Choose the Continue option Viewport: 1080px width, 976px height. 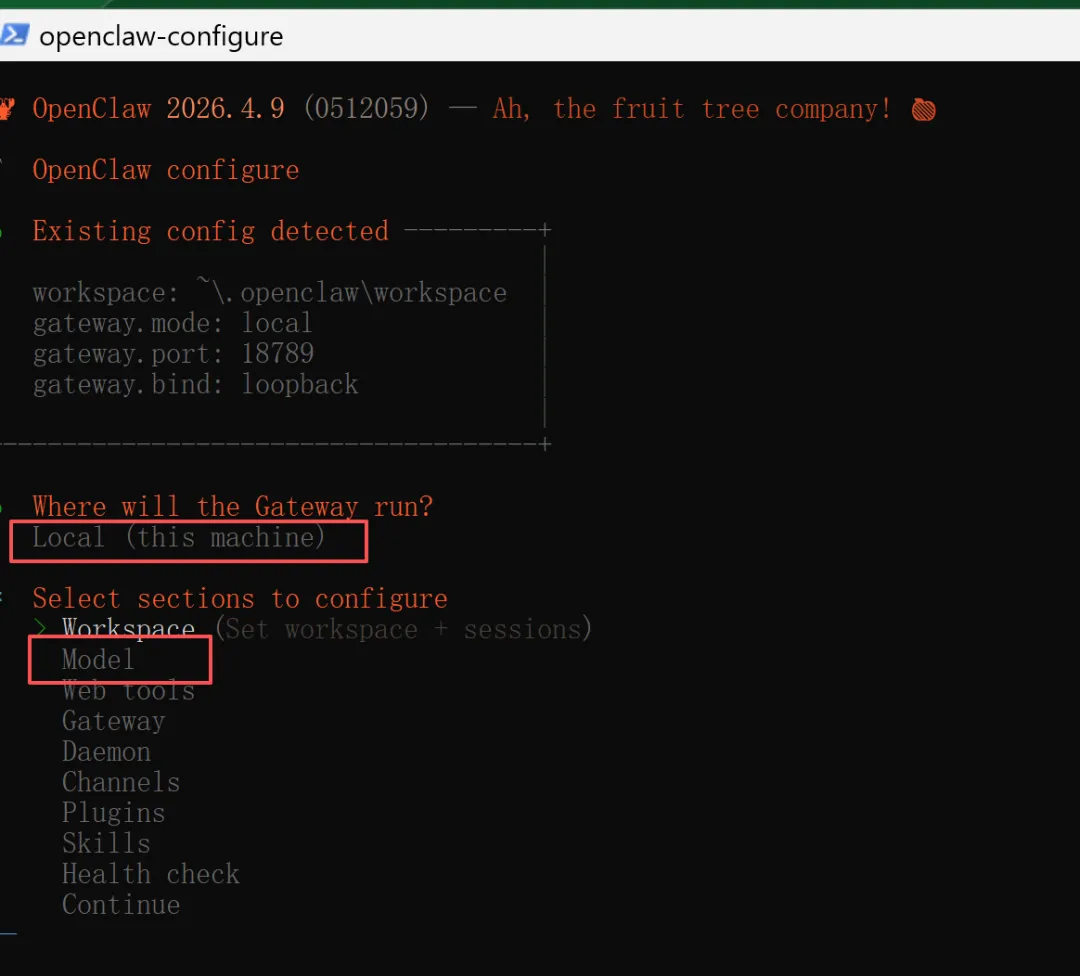coord(121,904)
